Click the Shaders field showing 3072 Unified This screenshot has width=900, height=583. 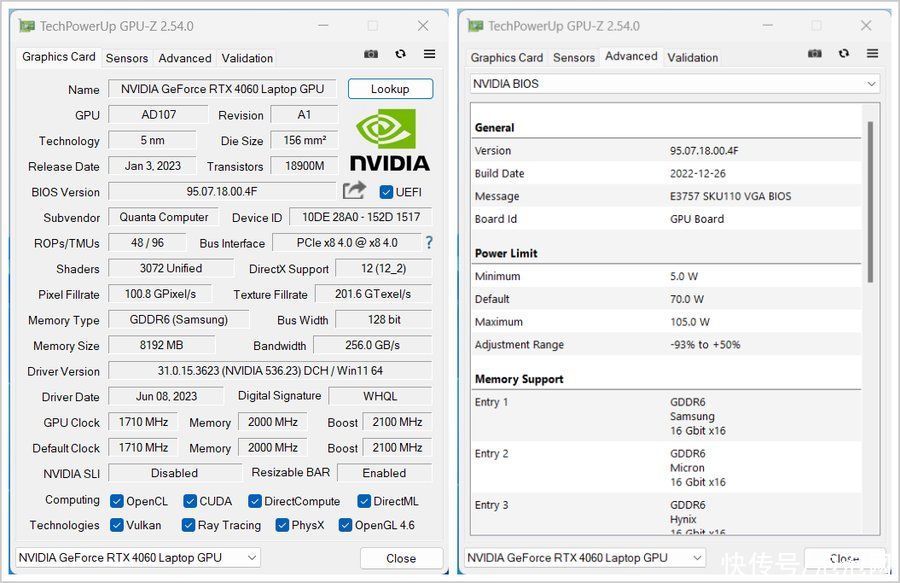point(171,269)
